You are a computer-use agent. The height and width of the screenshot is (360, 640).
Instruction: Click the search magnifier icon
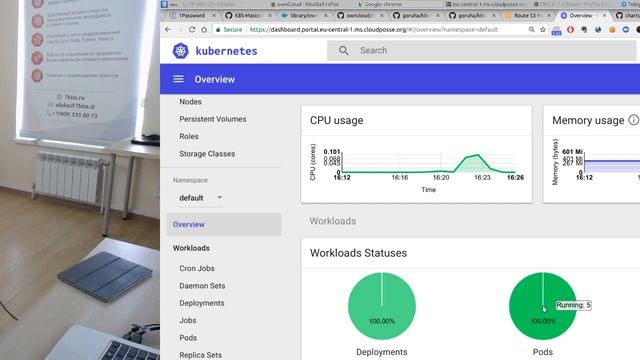click(x=344, y=50)
